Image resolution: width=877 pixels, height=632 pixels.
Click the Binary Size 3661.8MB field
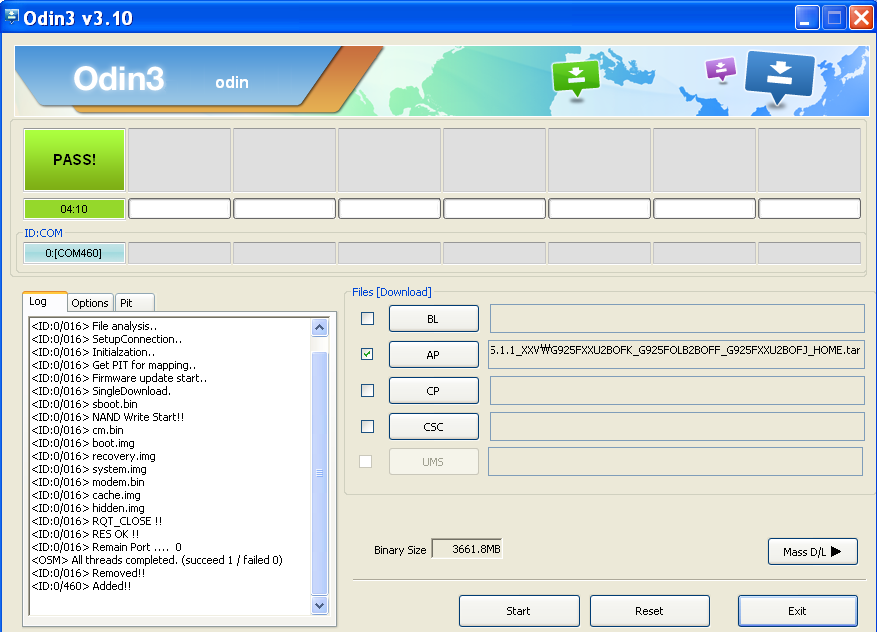point(467,549)
